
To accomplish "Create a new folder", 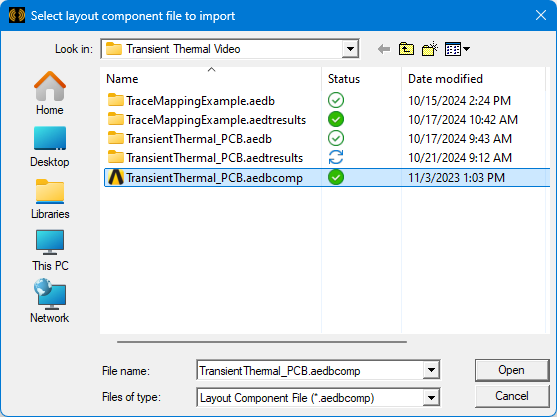I will (429, 49).
